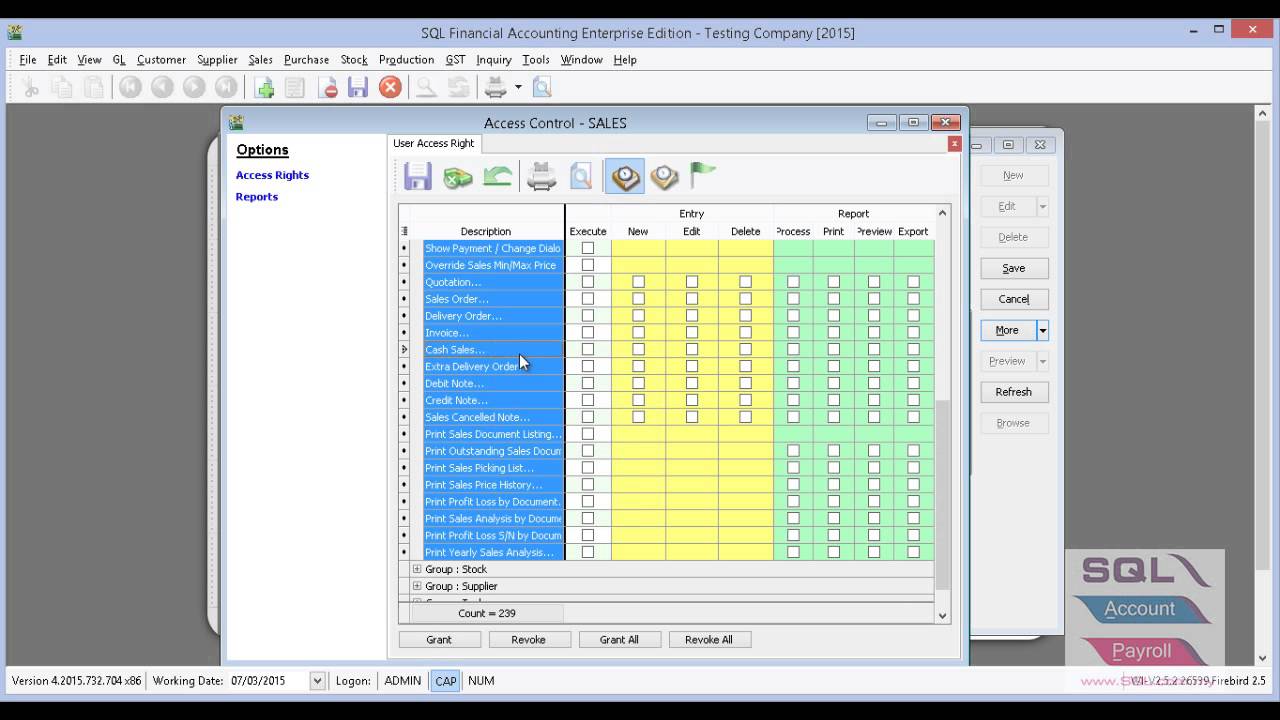
Task: Print access rights using dialog printer icon
Action: pyautogui.click(x=541, y=177)
